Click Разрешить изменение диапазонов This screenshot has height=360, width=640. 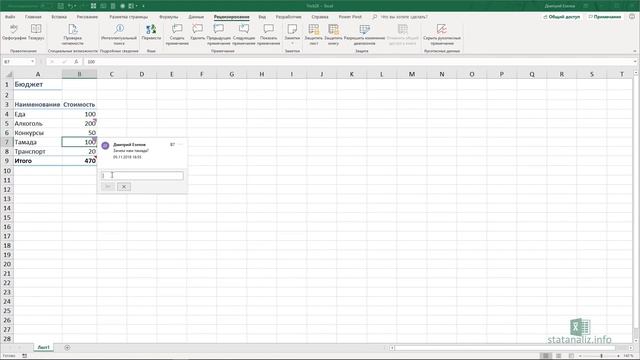click(x=364, y=34)
